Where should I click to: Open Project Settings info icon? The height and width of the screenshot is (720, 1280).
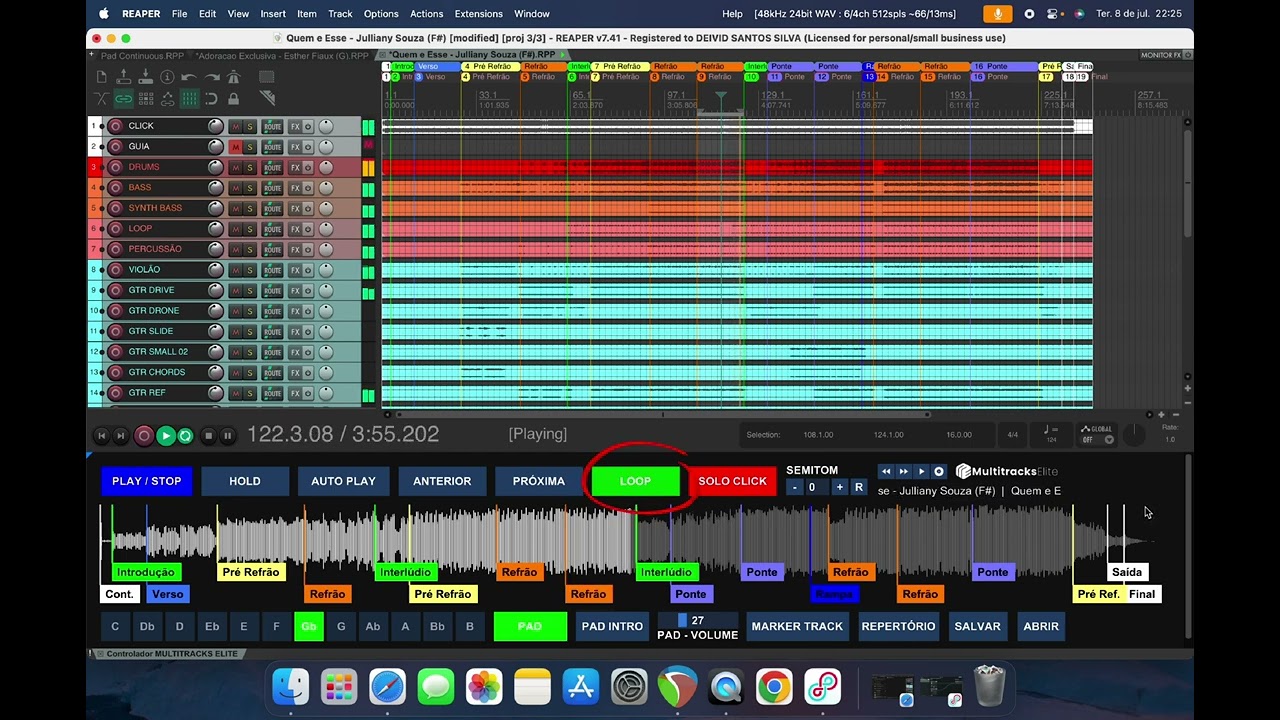pos(167,77)
